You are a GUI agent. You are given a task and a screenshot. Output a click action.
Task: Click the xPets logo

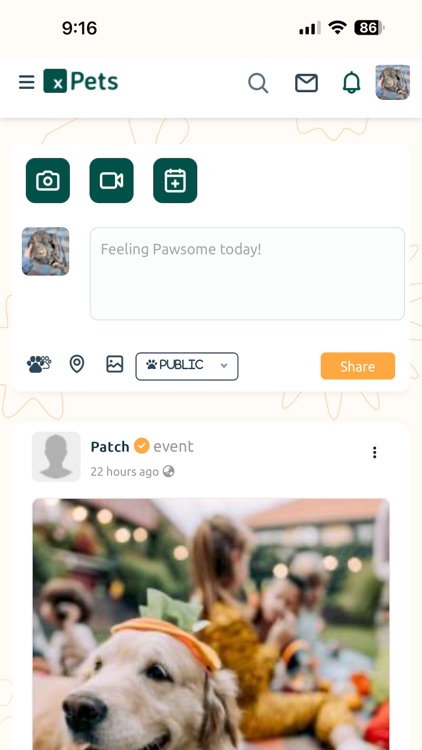point(80,81)
